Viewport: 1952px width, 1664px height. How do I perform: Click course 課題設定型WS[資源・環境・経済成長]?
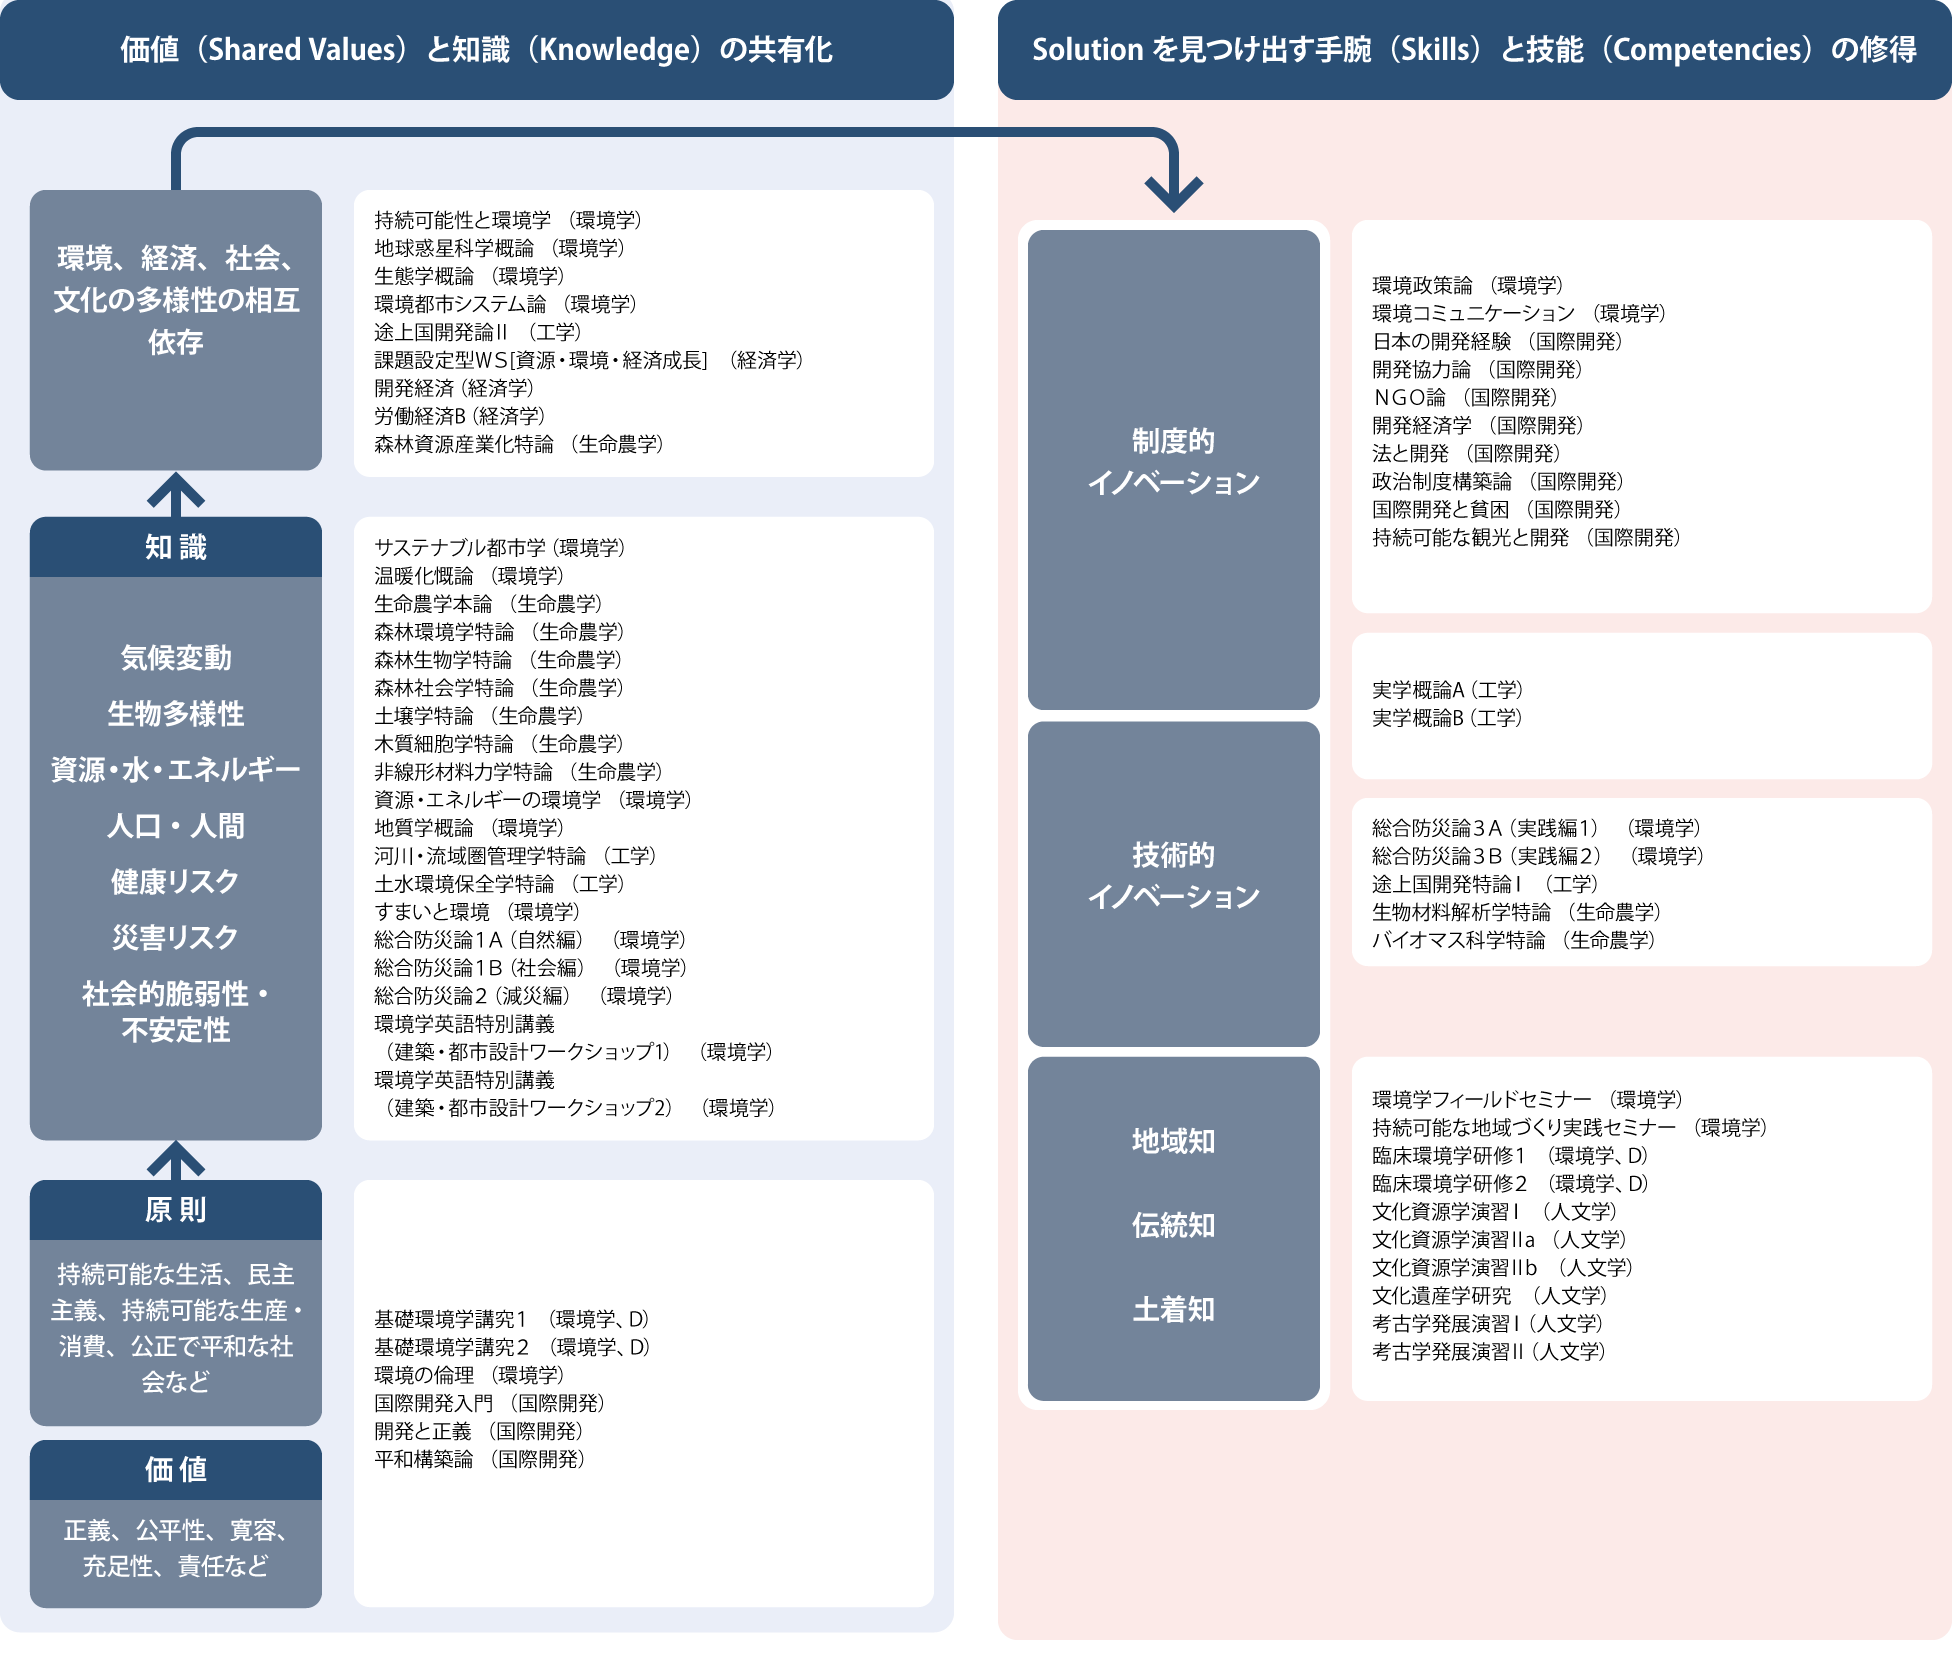tap(589, 360)
